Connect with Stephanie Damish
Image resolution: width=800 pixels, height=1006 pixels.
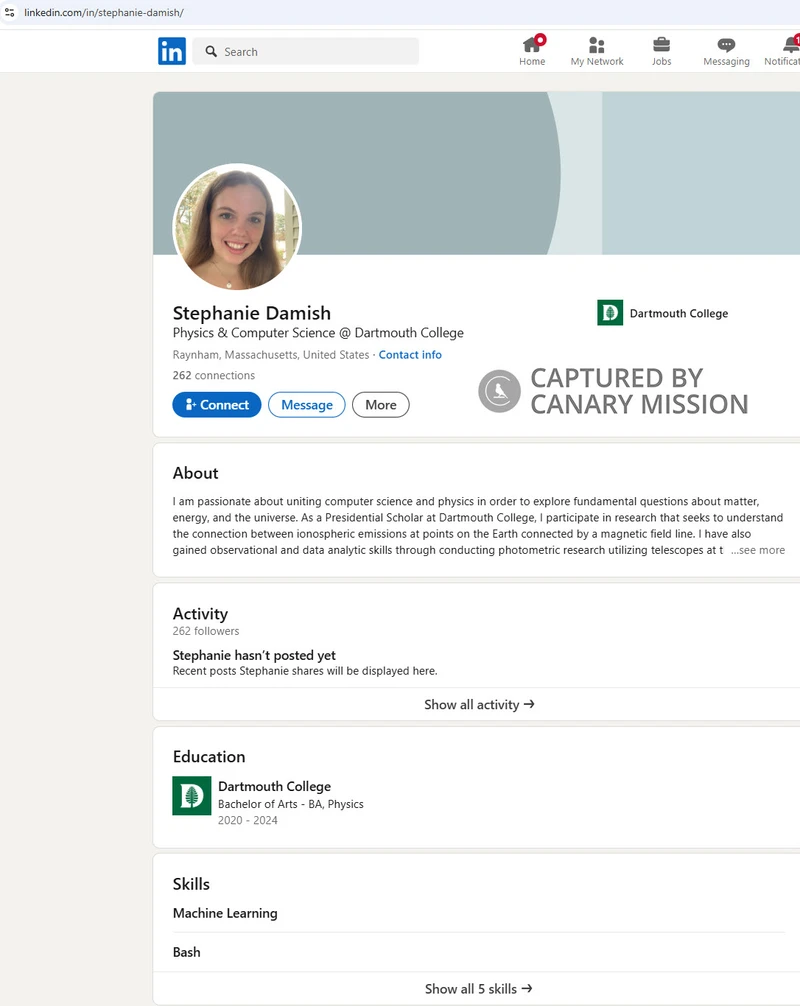[x=217, y=405]
